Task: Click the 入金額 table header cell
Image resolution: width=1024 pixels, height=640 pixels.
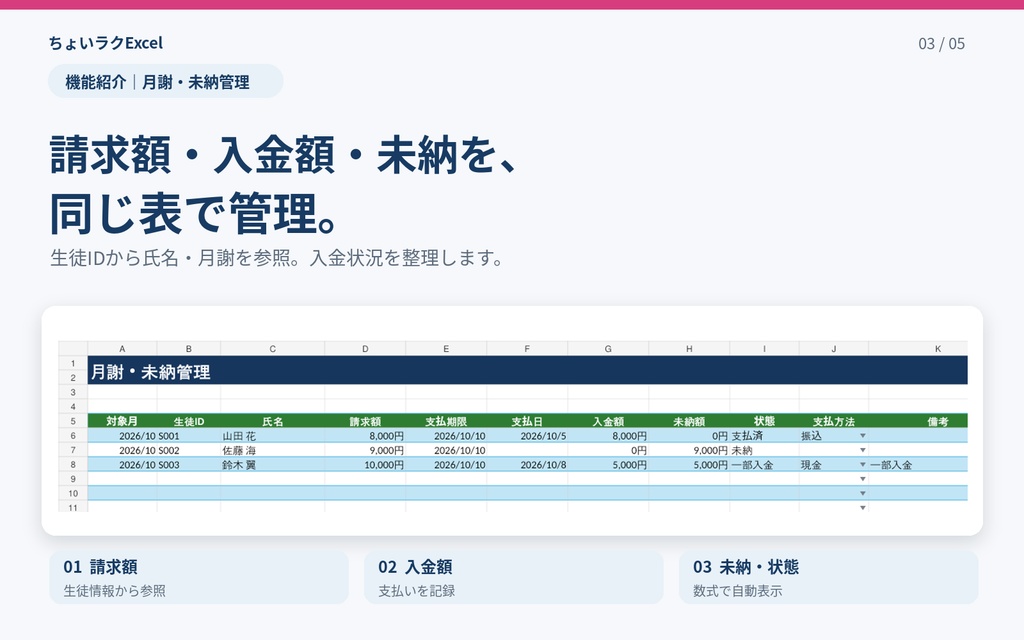Action: coord(608,421)
